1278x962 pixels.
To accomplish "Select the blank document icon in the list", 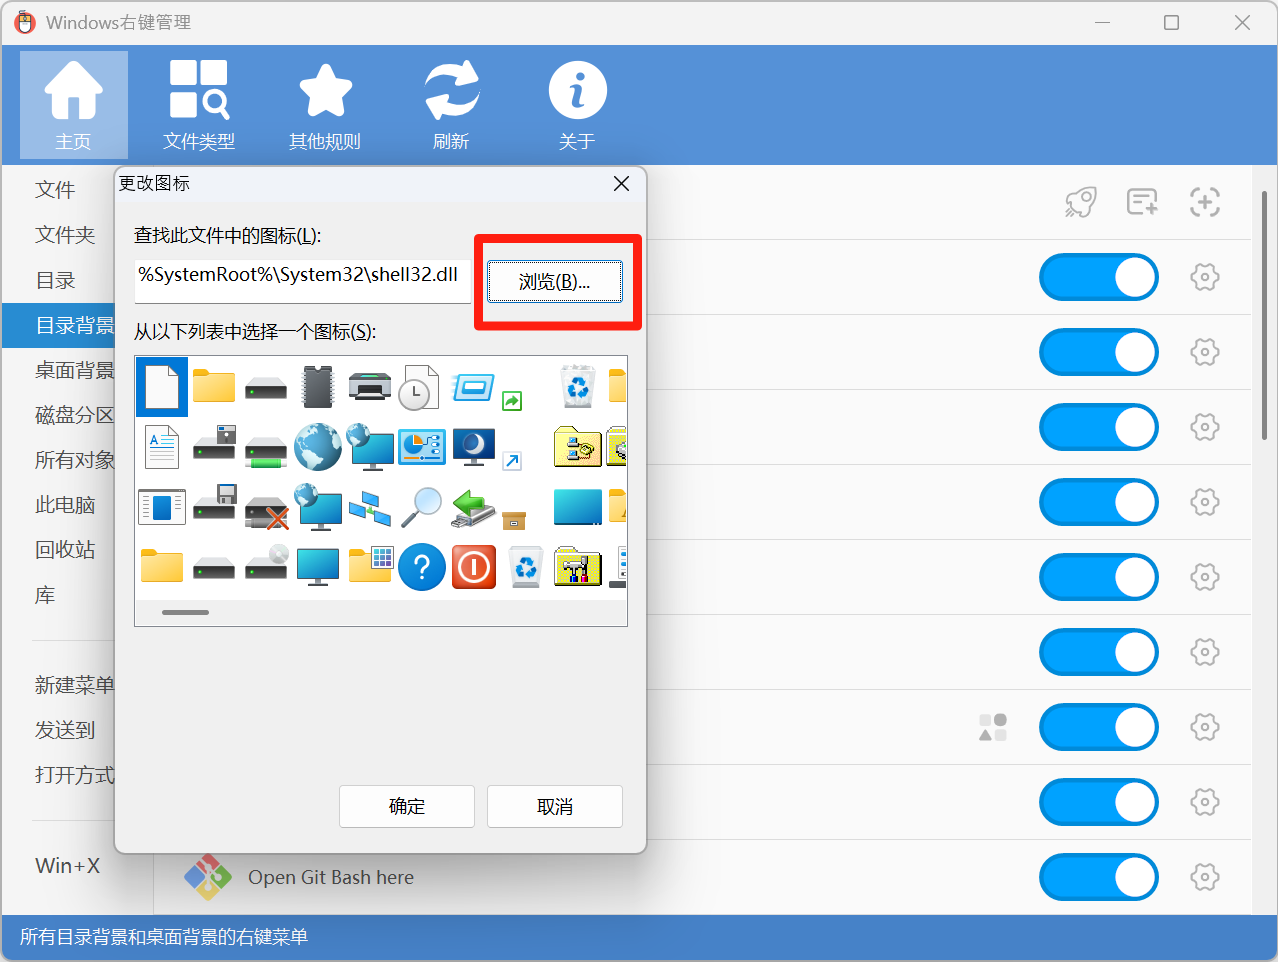I will 162,387.
